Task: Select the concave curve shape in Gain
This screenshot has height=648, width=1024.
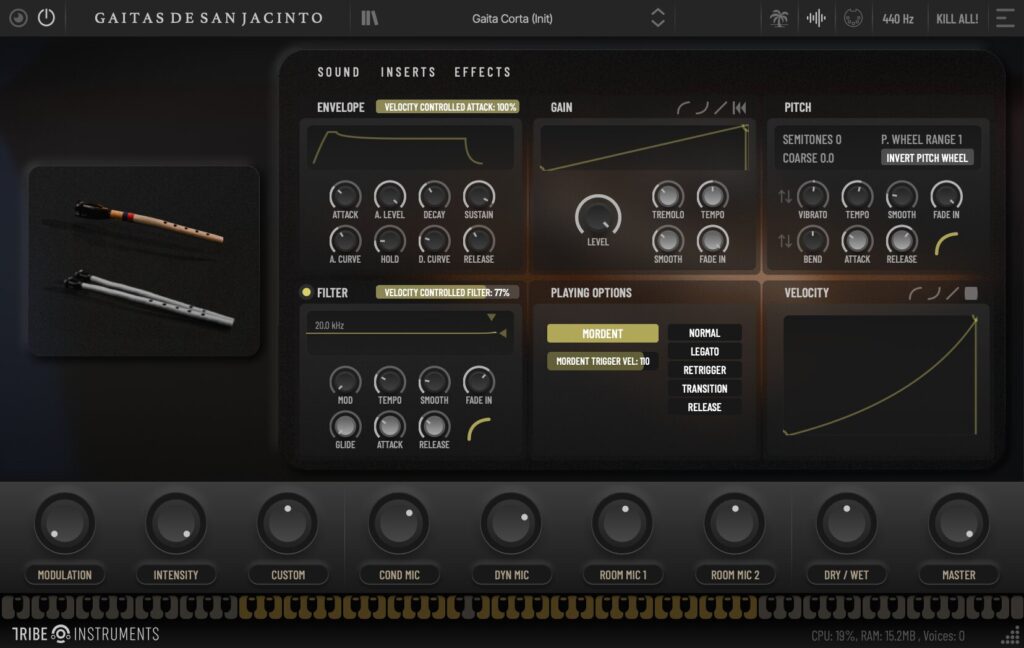Action: (702, 108)
